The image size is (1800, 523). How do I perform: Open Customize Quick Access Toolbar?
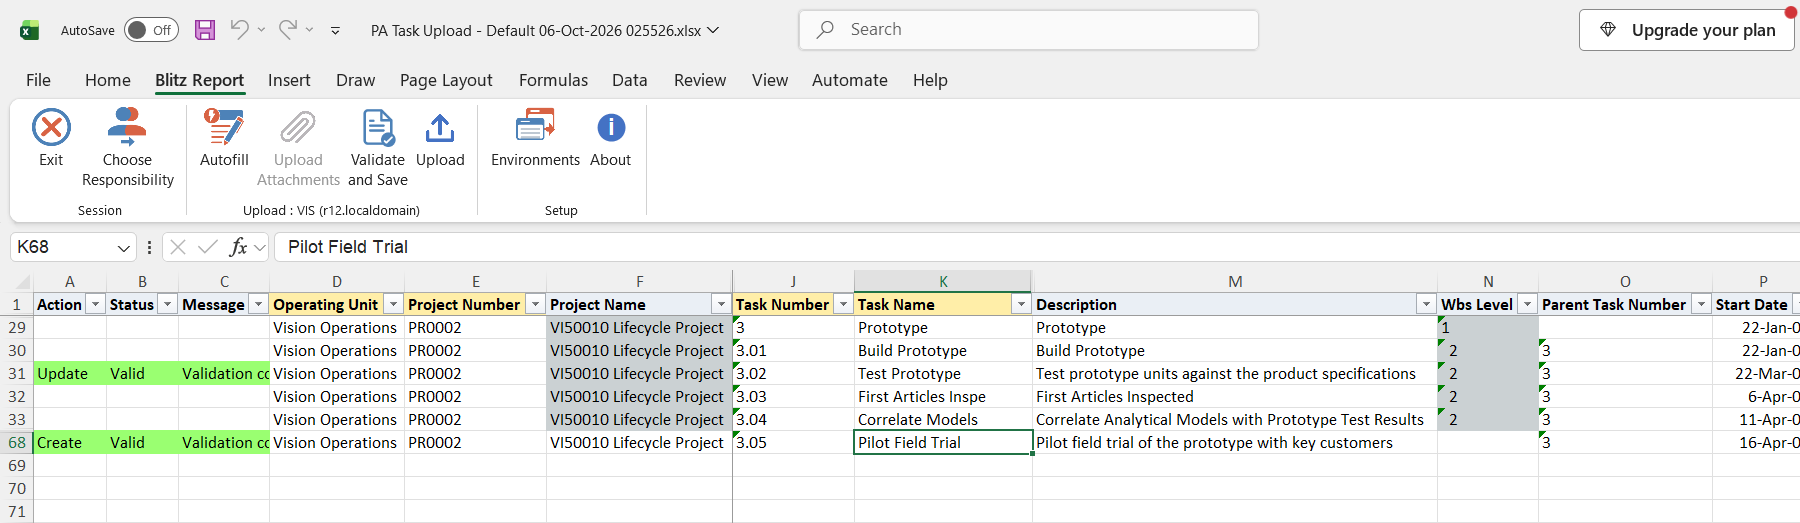click(x=335, y=31)
